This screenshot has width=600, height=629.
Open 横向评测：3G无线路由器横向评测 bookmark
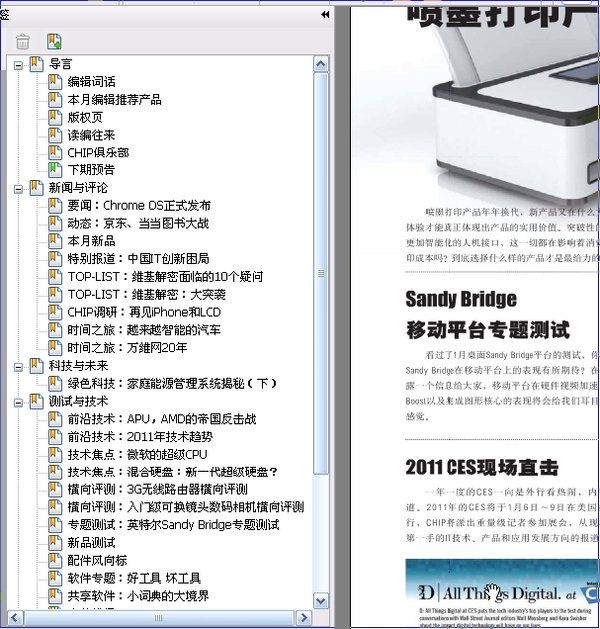pos(158,489)
